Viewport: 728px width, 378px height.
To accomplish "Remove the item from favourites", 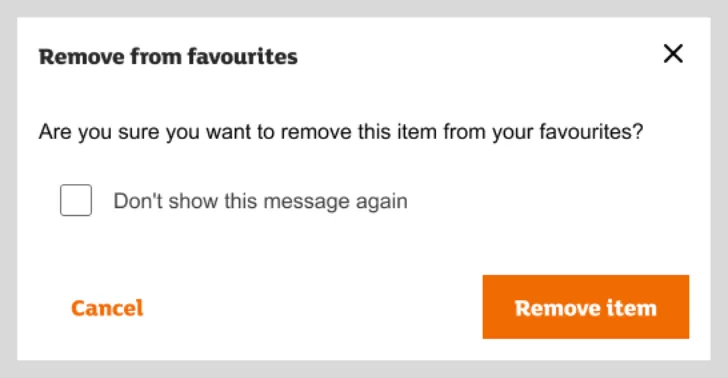I will pos(585,306).
